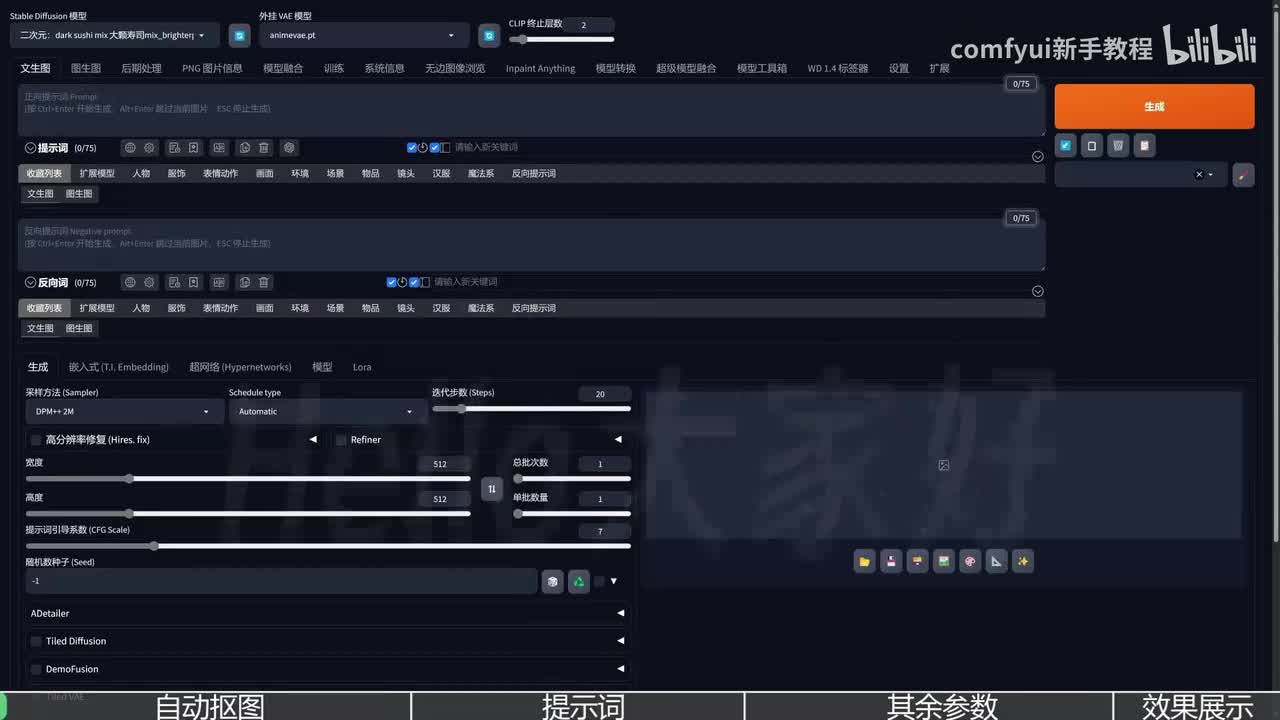Click the globe icon in prompt toolbar
This screenshot has height=720, width=1280.
coord(130,148)
